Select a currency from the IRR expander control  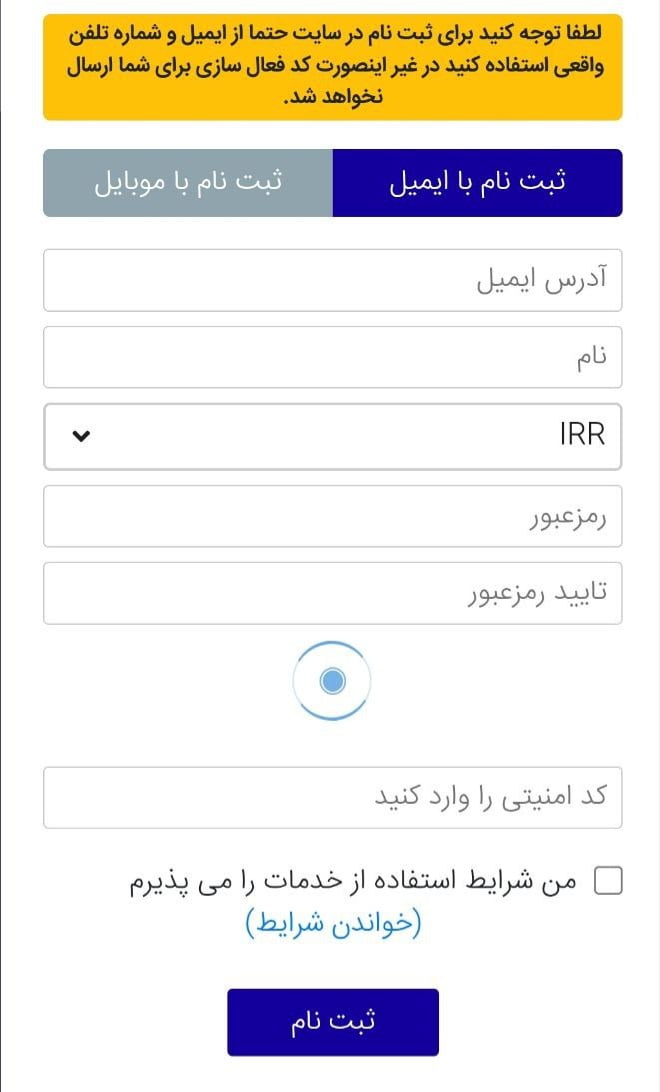point(332,436)
